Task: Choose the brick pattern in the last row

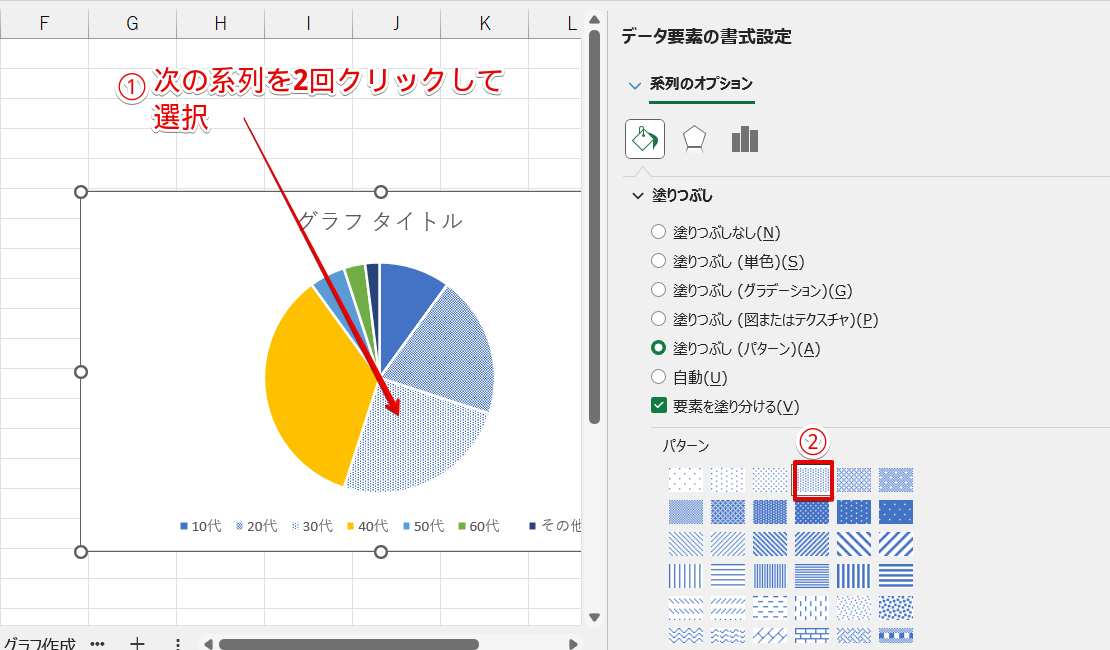Action: click(x=812, y=635)
